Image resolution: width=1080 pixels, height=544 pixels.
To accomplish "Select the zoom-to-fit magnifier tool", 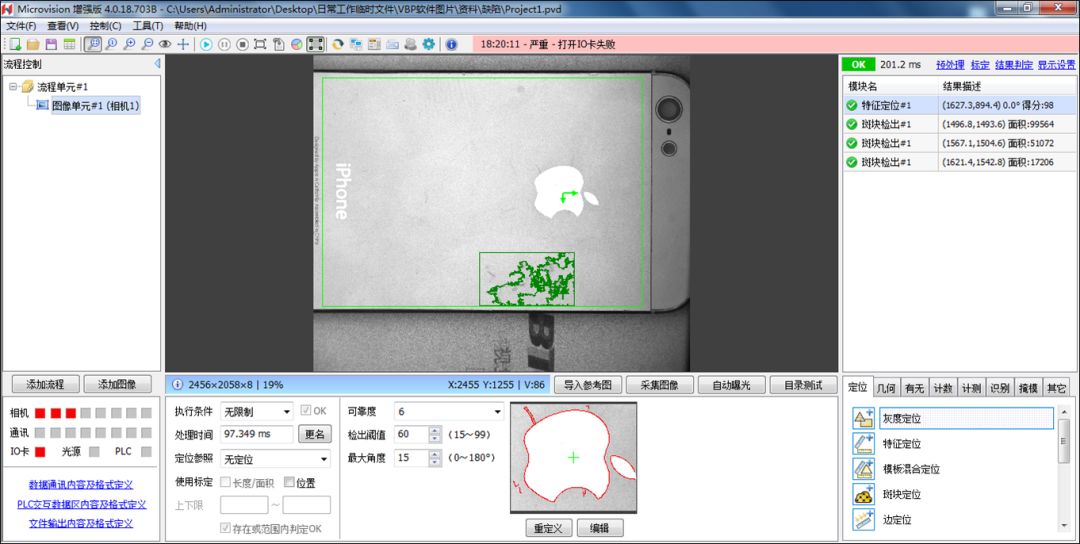I will pyautogui.click(x=92, y=44).
